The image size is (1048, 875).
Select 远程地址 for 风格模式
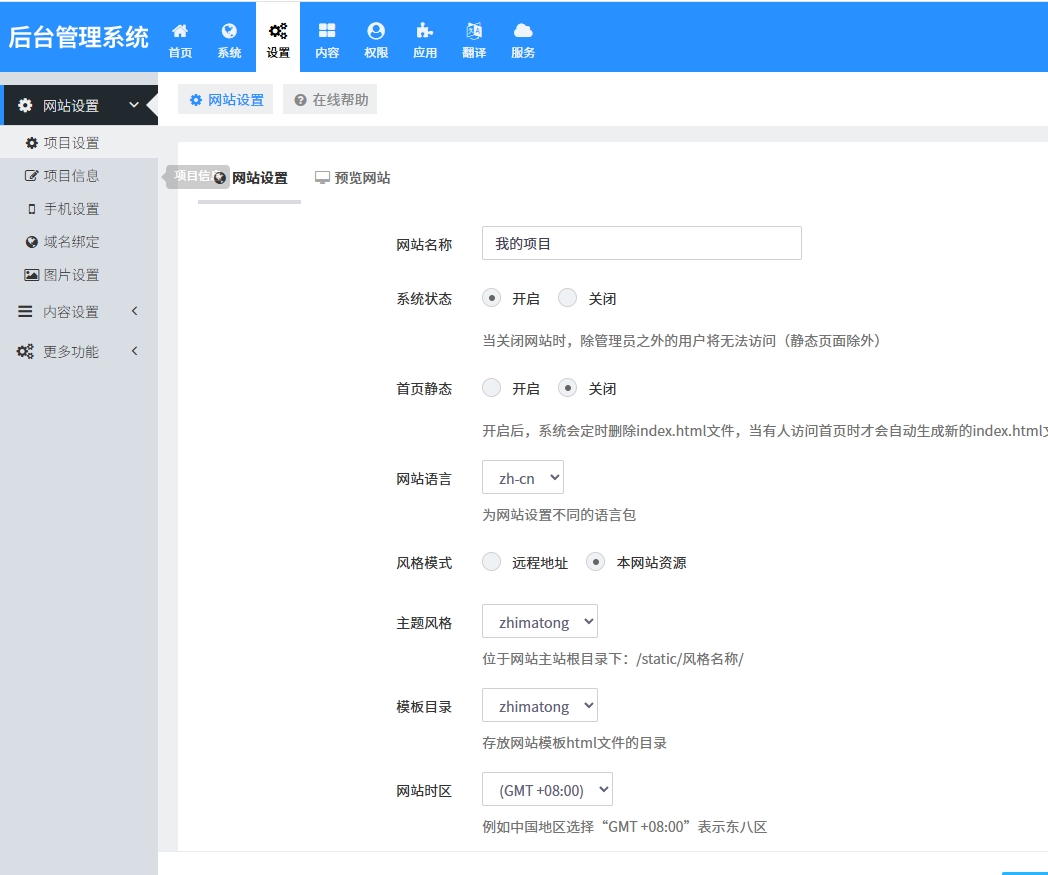pyautogui.click(x=492, y=562)
